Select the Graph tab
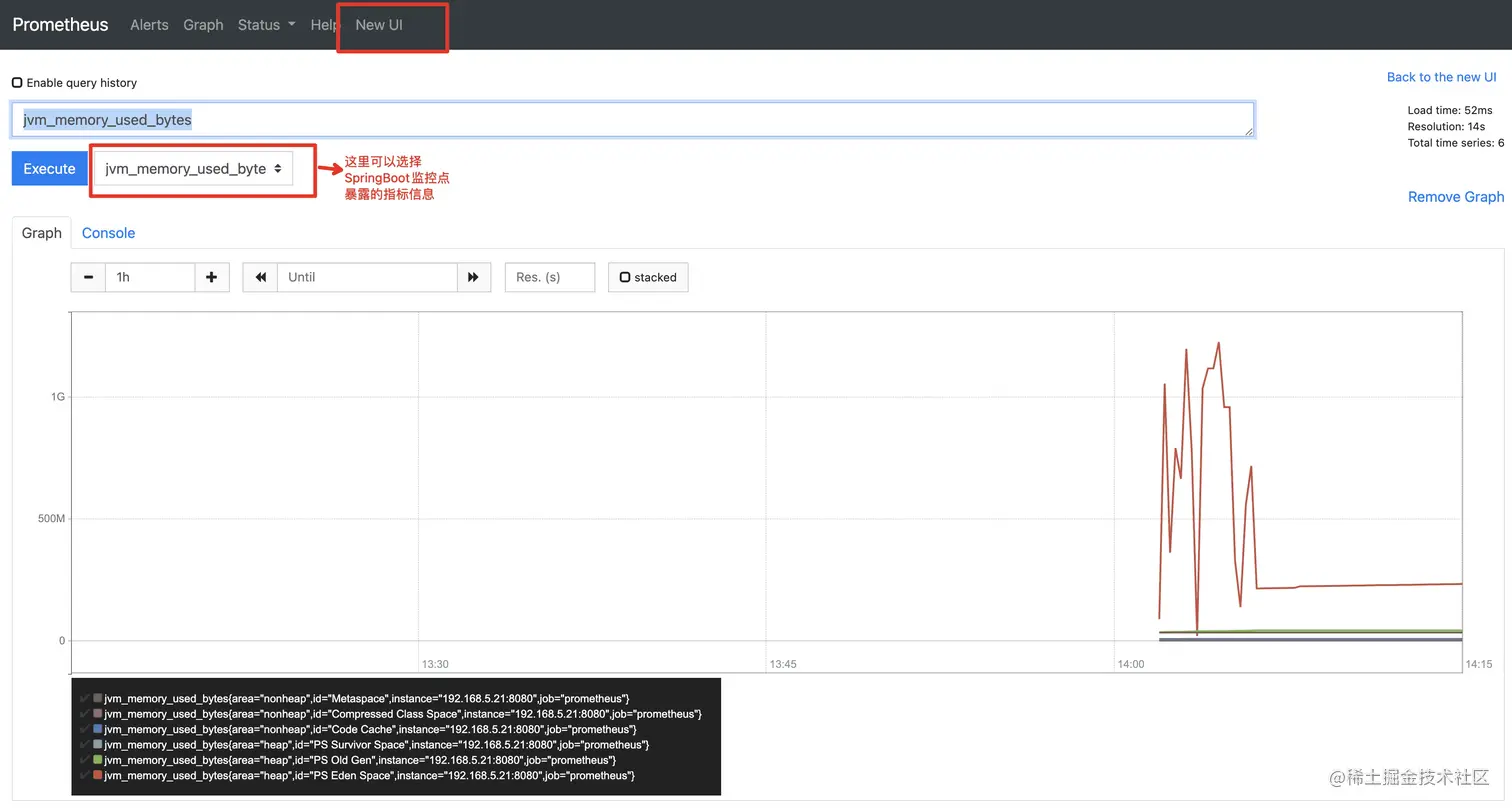 41,233
